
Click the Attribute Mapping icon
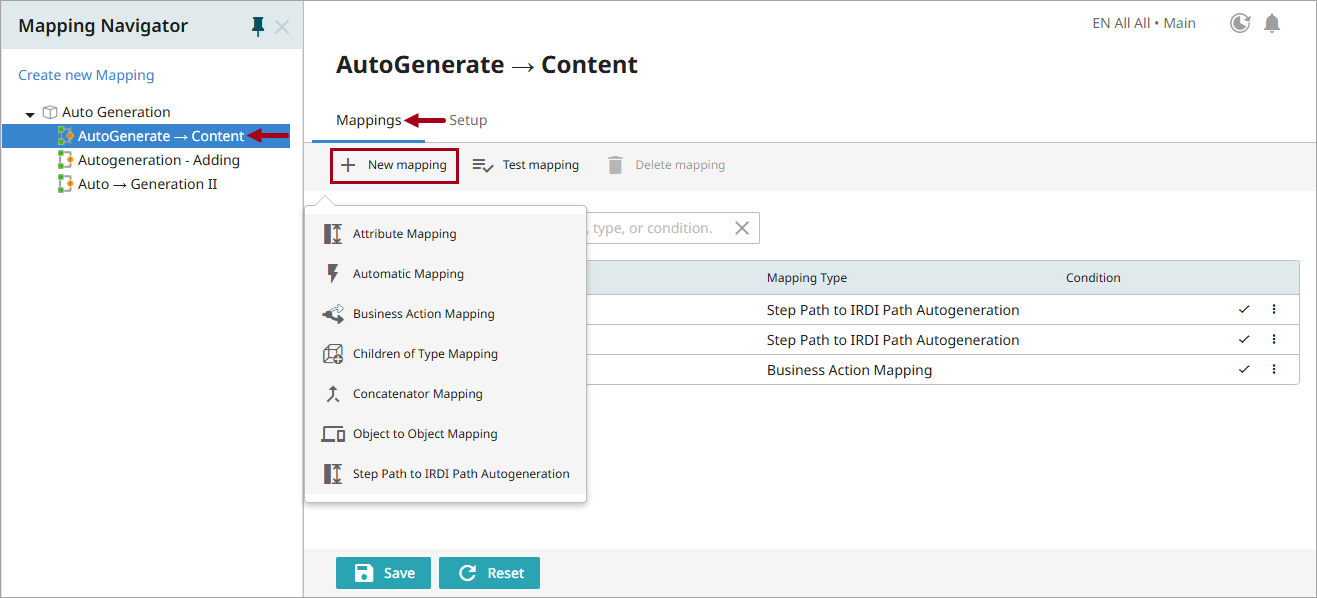click(333, 234)
